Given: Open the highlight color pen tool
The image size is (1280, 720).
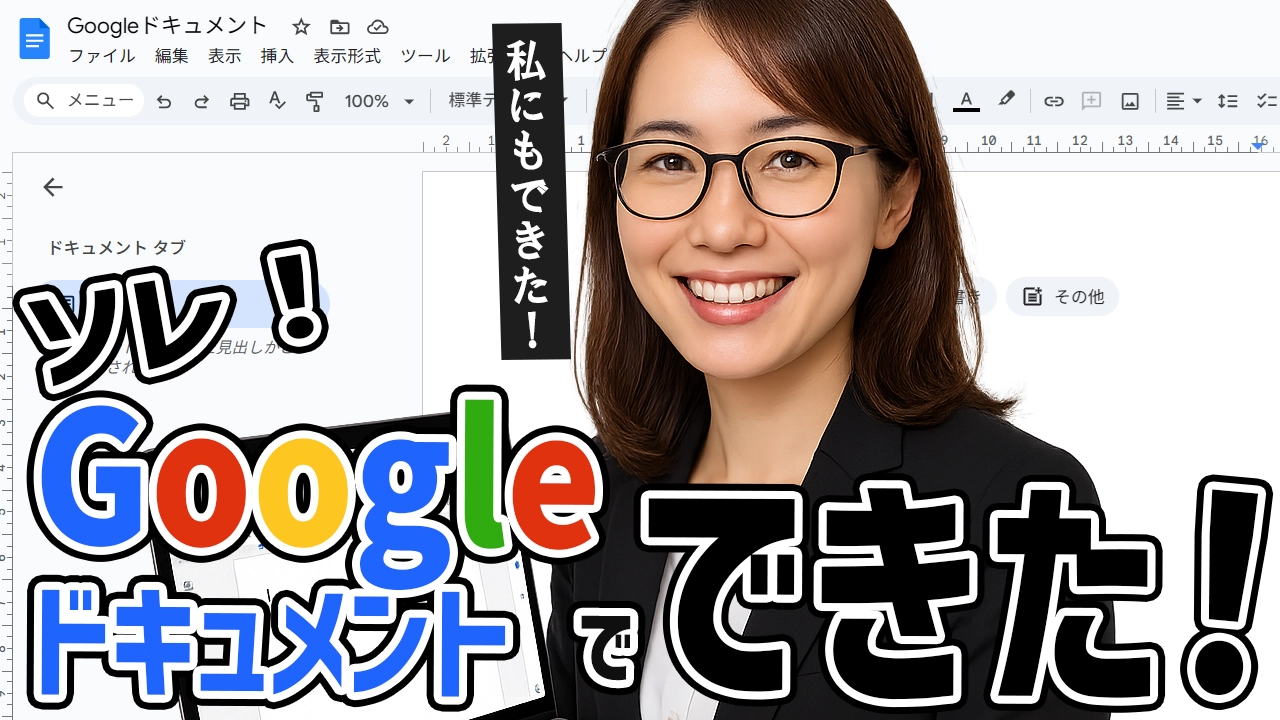Looking at the screenshot, I should click(x=1006, y=100).
